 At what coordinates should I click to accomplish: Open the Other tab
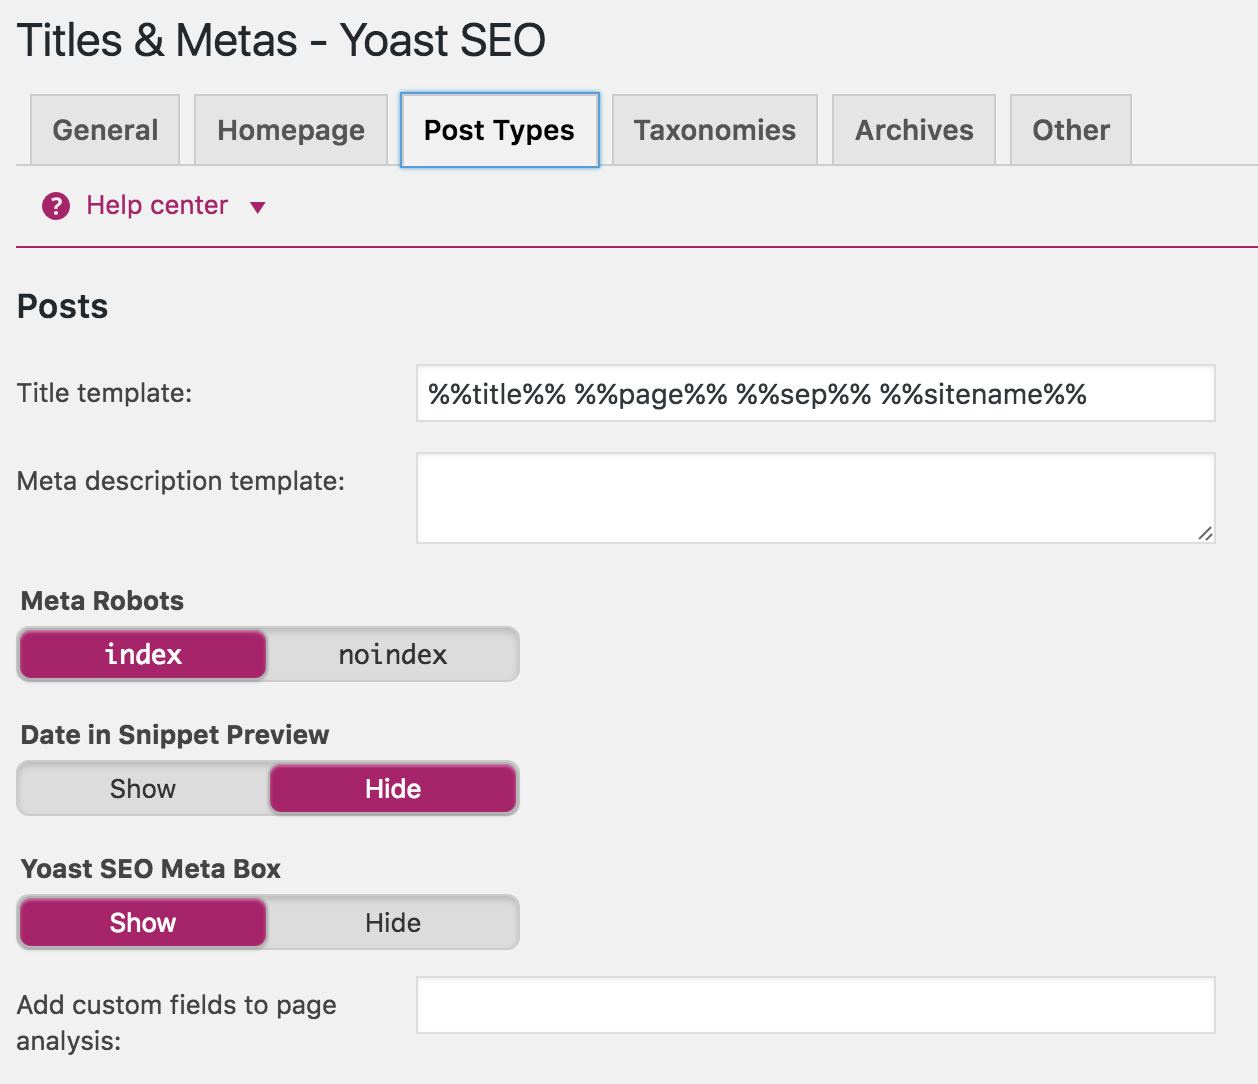(x=1071, y=130)
